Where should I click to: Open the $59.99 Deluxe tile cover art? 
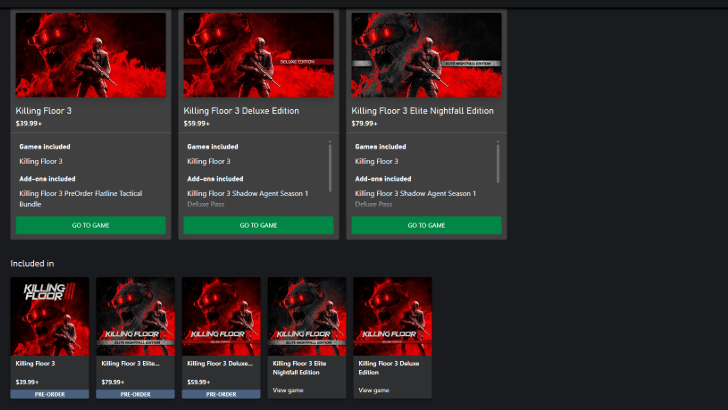click(221, 316)
